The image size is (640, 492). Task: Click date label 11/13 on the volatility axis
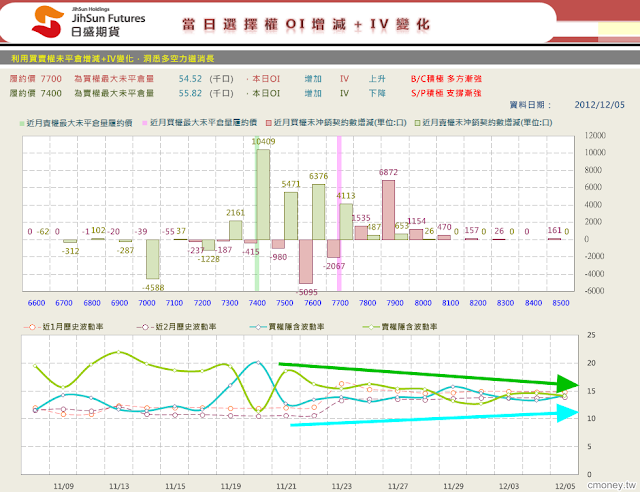(x=119, y=486)
